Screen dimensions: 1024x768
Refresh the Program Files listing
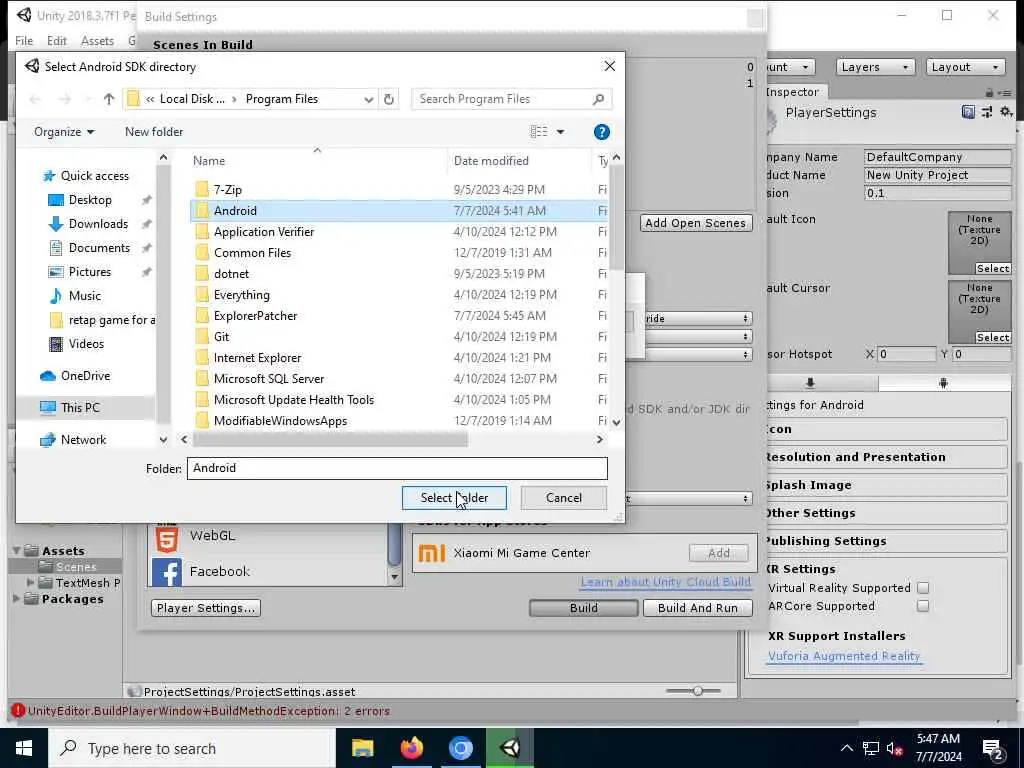389,99
